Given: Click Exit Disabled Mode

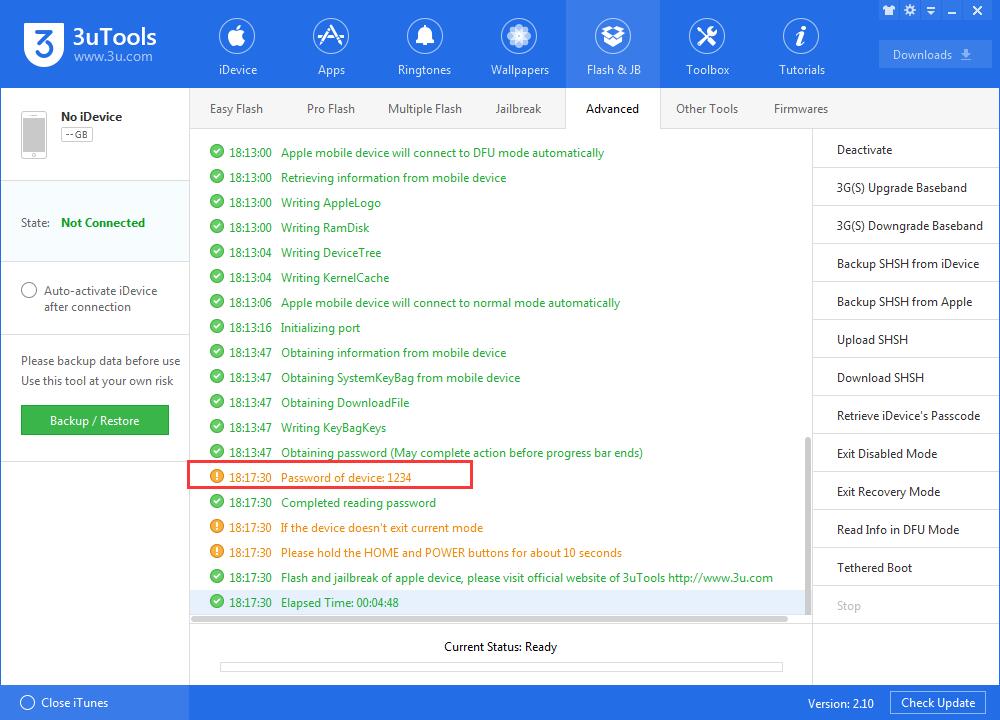Looking at the screenshot, I should point(906,453).
